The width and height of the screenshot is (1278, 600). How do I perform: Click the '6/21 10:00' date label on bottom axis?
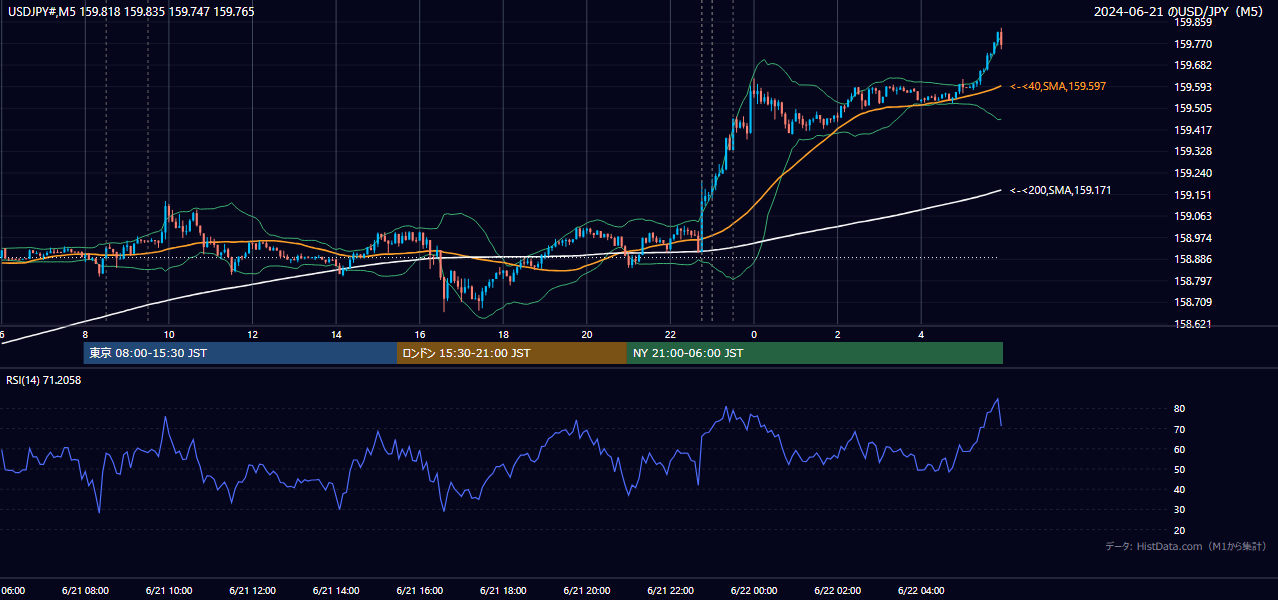click(168, 591)
